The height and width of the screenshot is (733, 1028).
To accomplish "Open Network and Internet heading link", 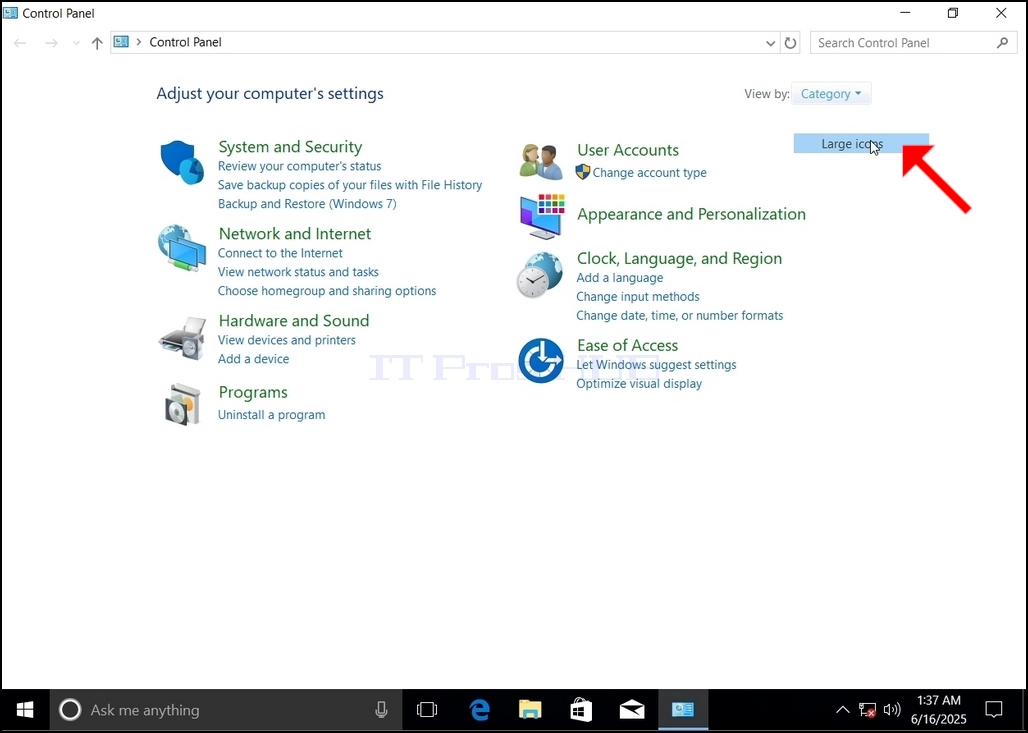I will (295, 233).
